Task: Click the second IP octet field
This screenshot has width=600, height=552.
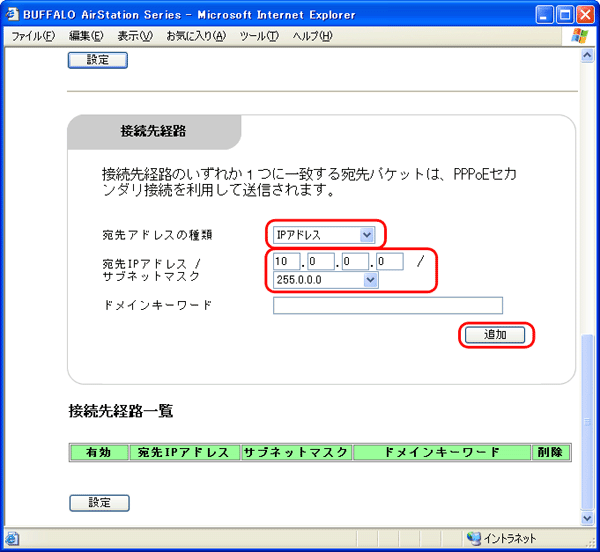Action: [321, 261]
